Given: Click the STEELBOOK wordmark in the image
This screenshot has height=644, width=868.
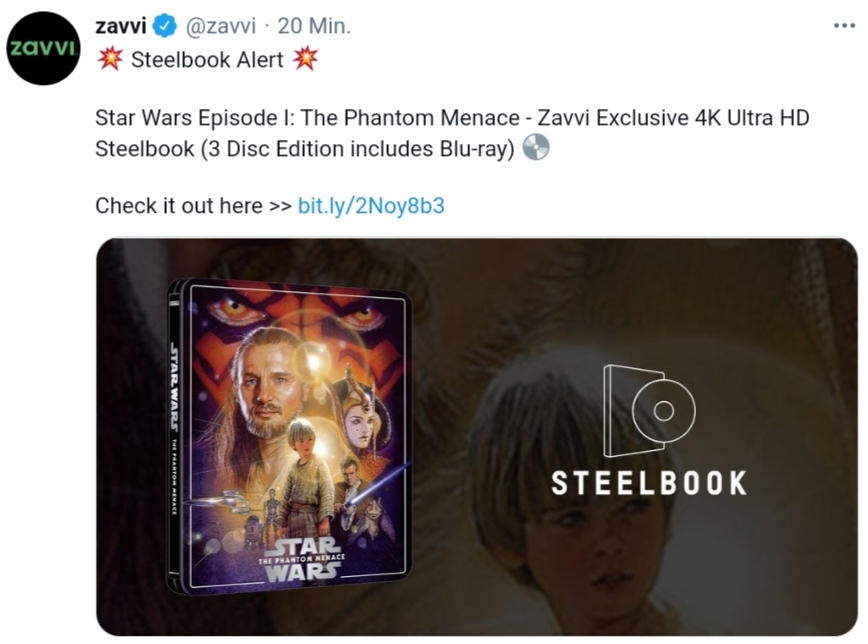Looking at the screenshot, I should (649, 483).
